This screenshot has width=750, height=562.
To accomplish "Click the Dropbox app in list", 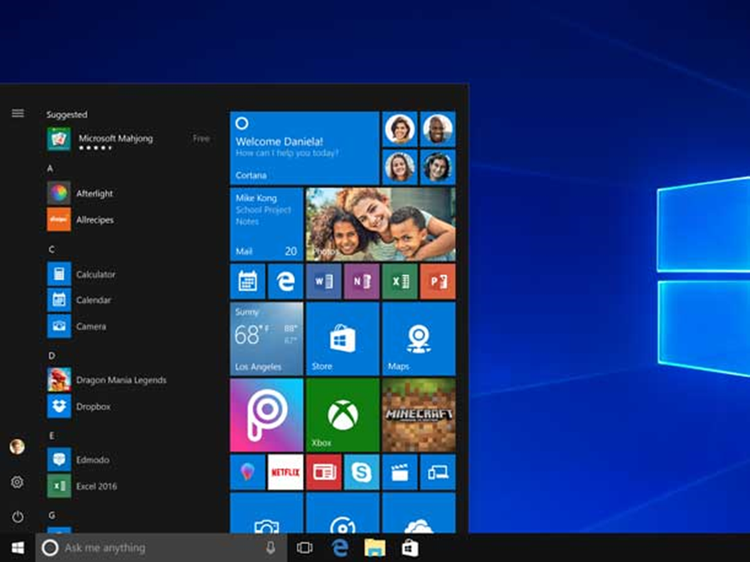I will pos(93,406).
